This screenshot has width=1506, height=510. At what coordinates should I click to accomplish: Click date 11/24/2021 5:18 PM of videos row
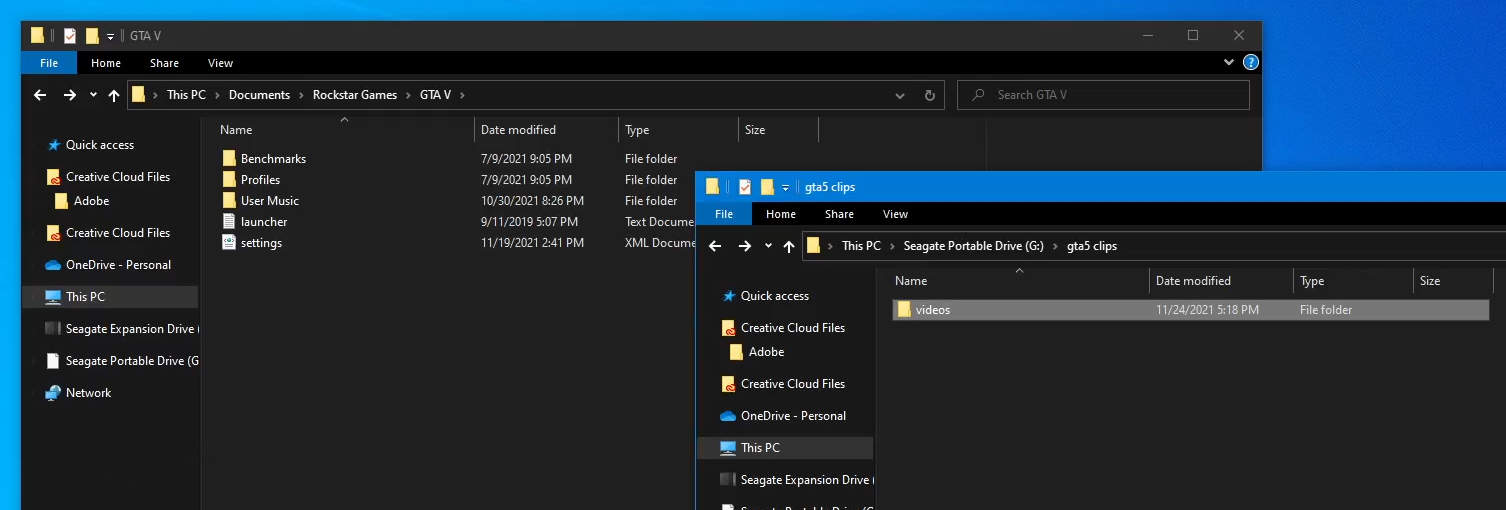click(x=1207, y=310)
